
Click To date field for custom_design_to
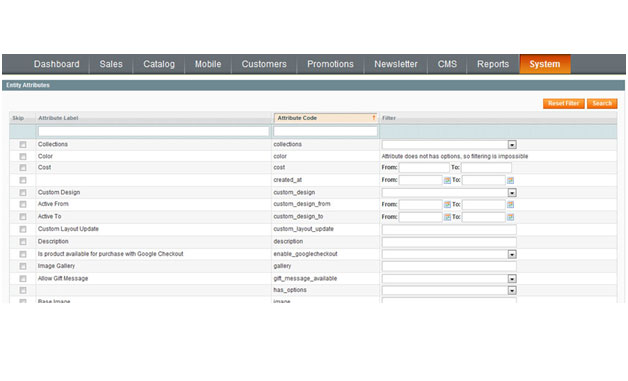tap(484, 217)
